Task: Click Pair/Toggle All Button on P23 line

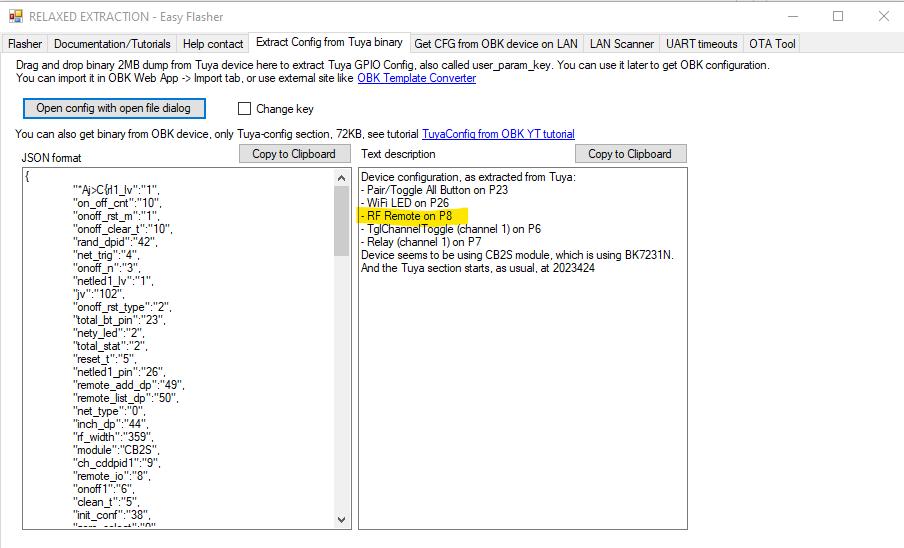Action: (x=435, y=190)
